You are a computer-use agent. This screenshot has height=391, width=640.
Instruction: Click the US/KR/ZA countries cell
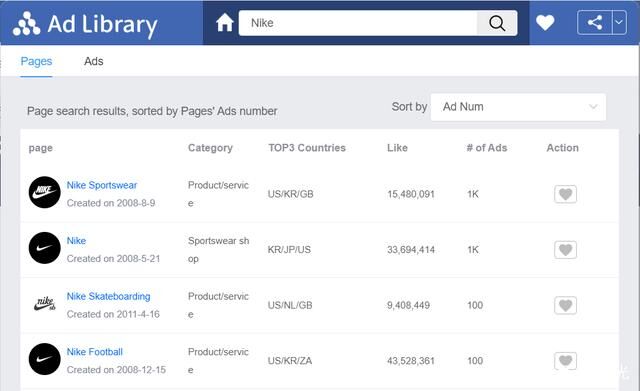(x=290, y=361)
